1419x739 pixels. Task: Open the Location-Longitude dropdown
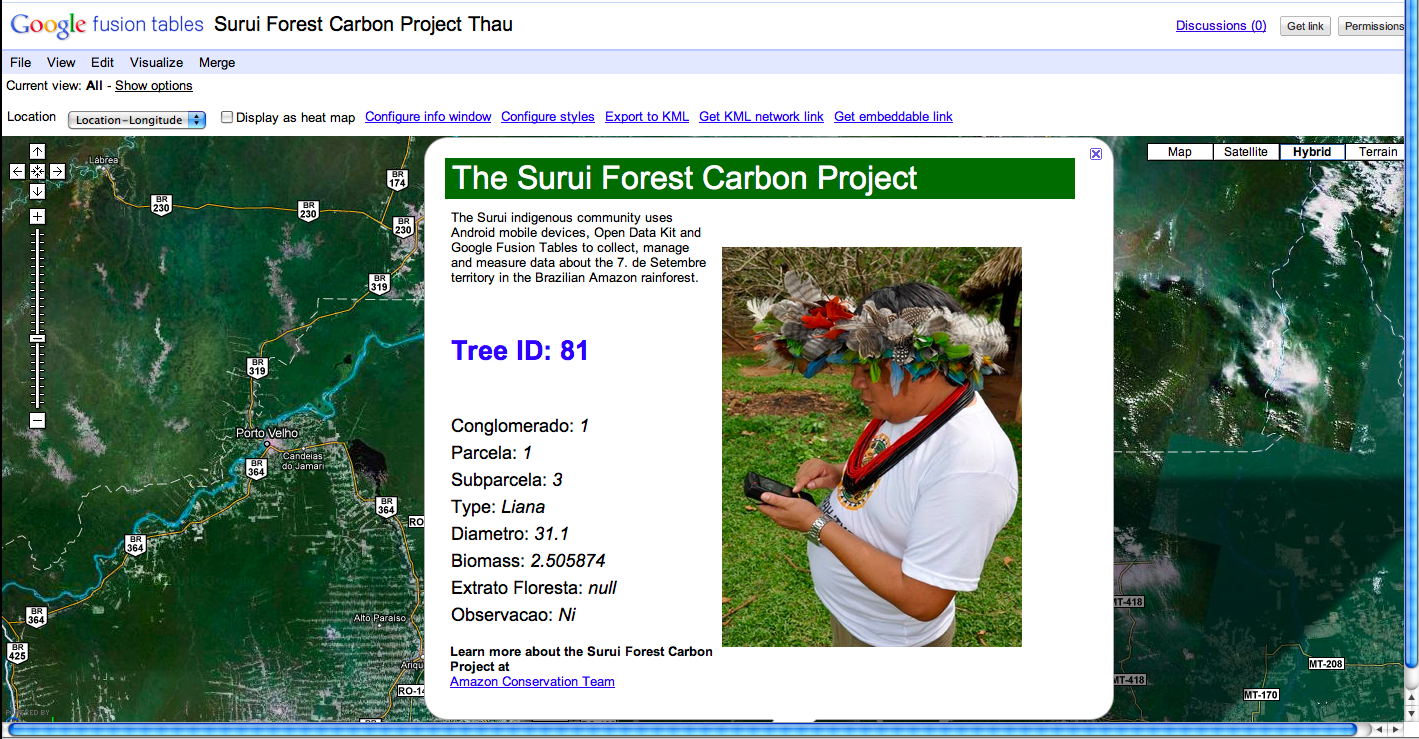tap(137, 120)
